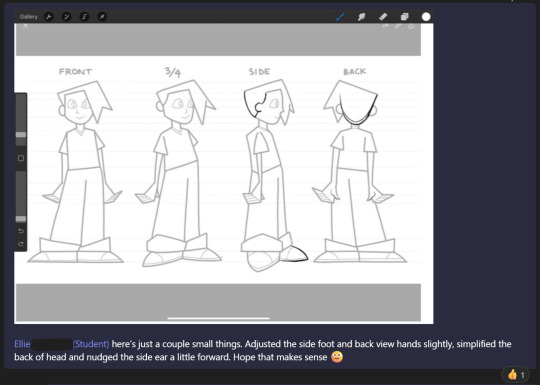Click the undo arrow on sidebar
The image size is (540, 385).
tap(21, 231)
